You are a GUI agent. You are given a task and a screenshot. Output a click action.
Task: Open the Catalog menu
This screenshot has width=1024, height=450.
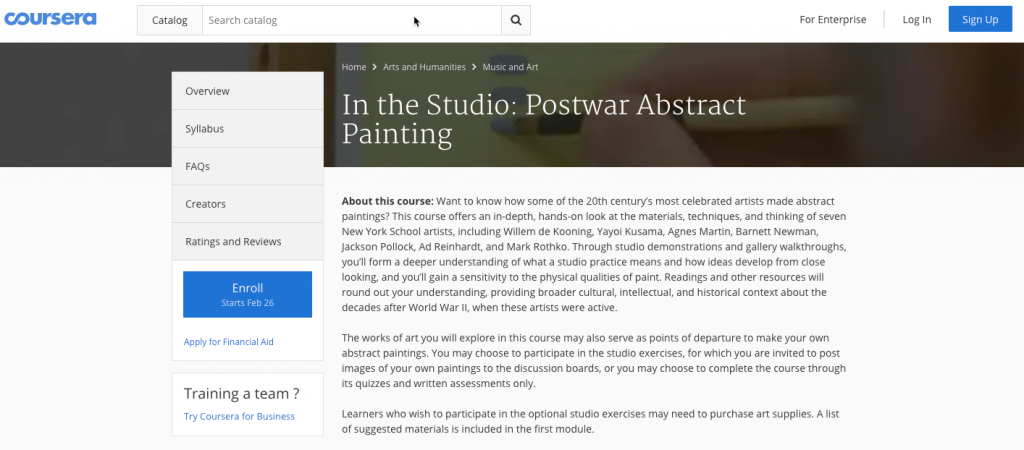pyautogui.click(x=170, y=20)
